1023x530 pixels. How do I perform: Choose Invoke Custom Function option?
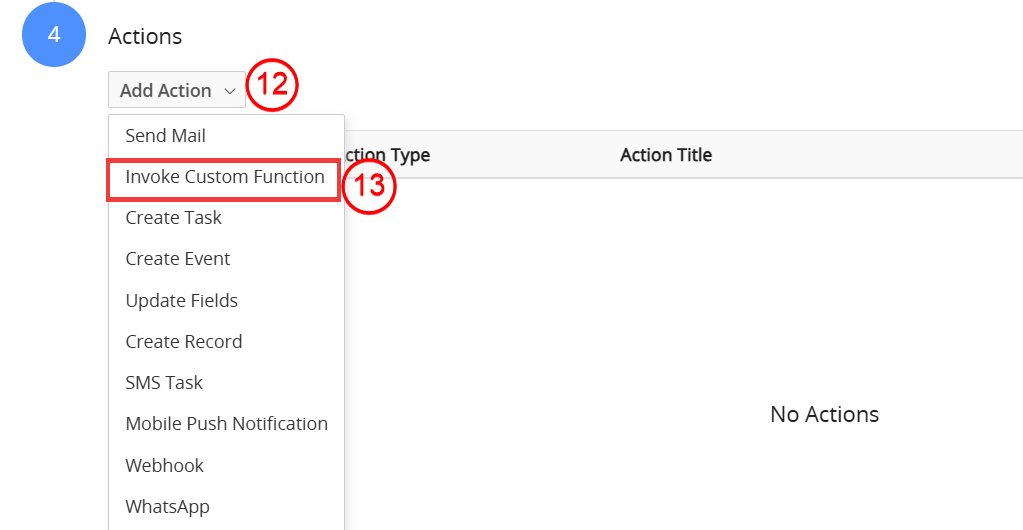pos(224,178)
